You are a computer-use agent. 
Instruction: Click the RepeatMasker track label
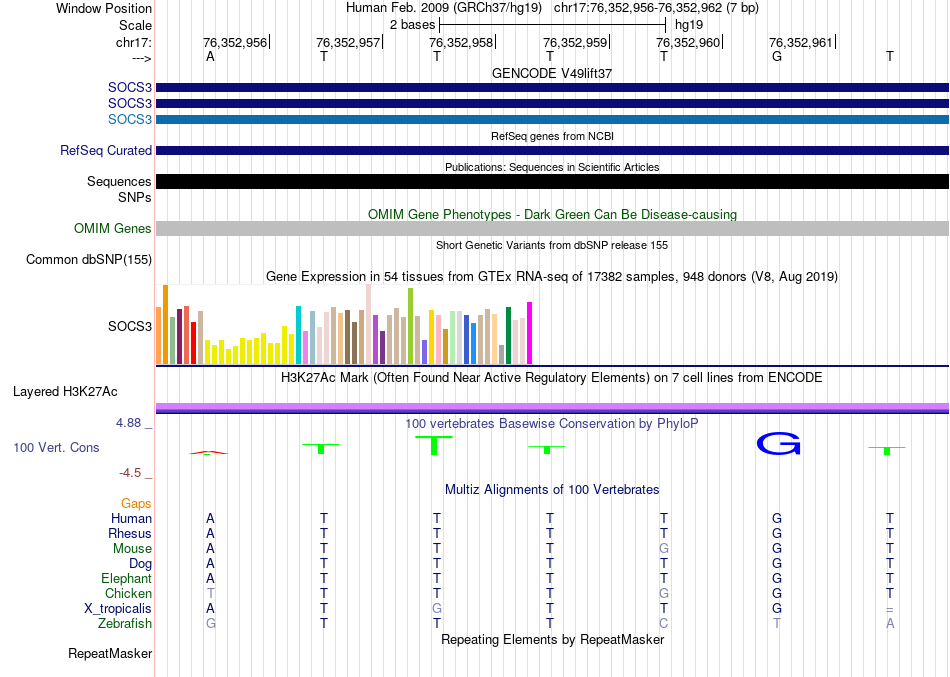[110, 653]
